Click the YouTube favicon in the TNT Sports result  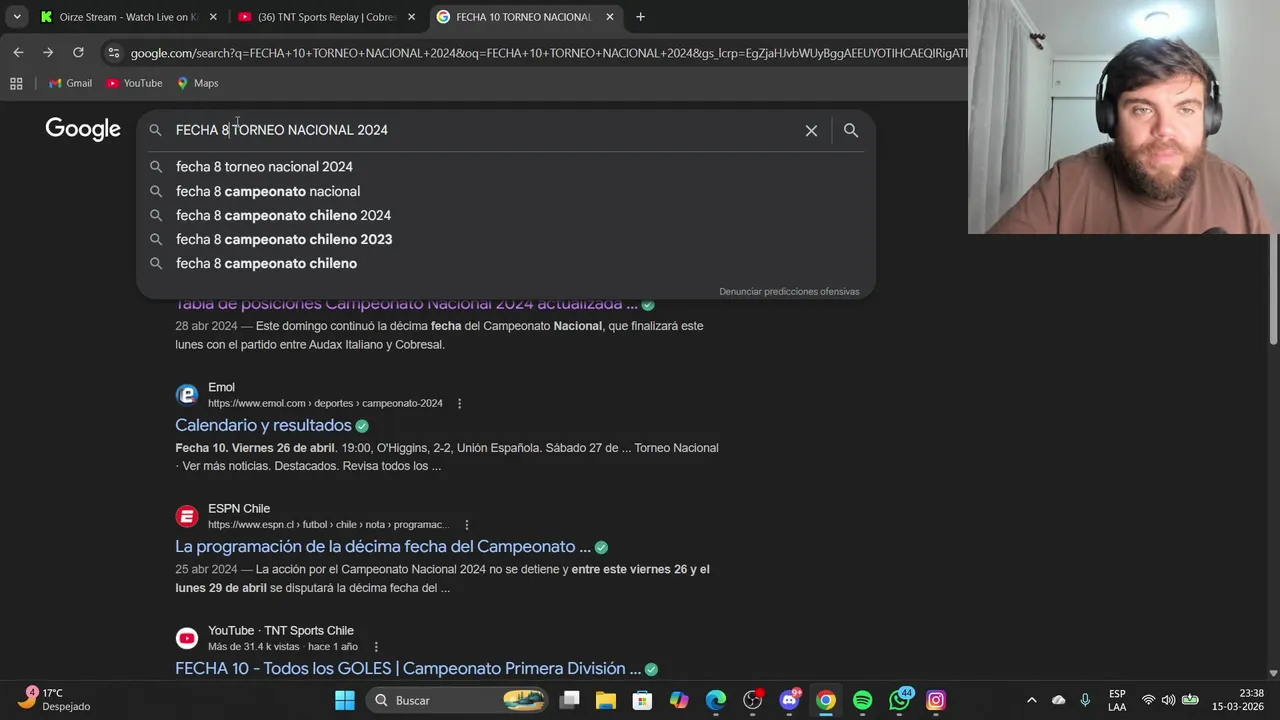(187, 638)
